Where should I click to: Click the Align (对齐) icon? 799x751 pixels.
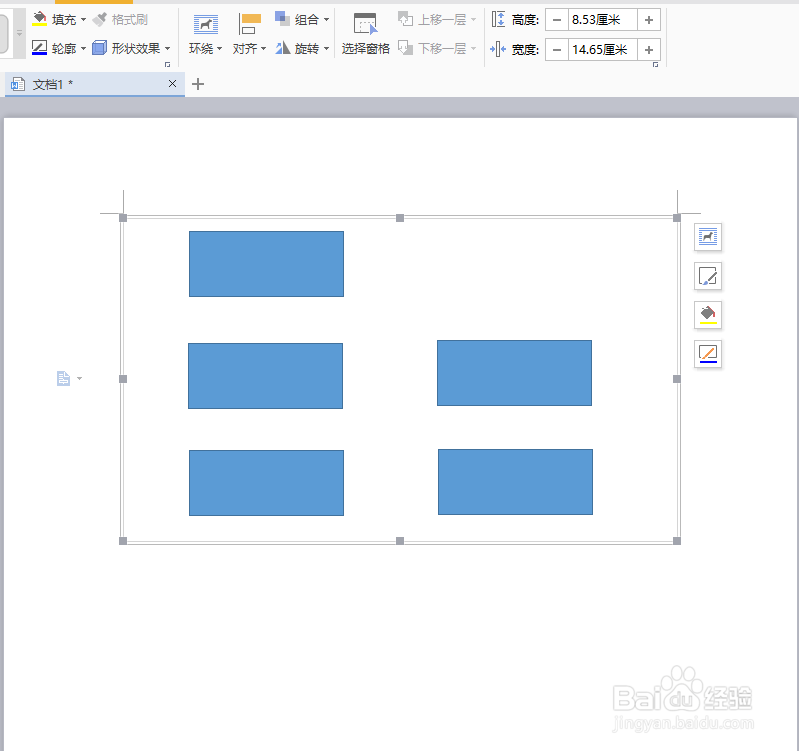(x=249, y=24)
